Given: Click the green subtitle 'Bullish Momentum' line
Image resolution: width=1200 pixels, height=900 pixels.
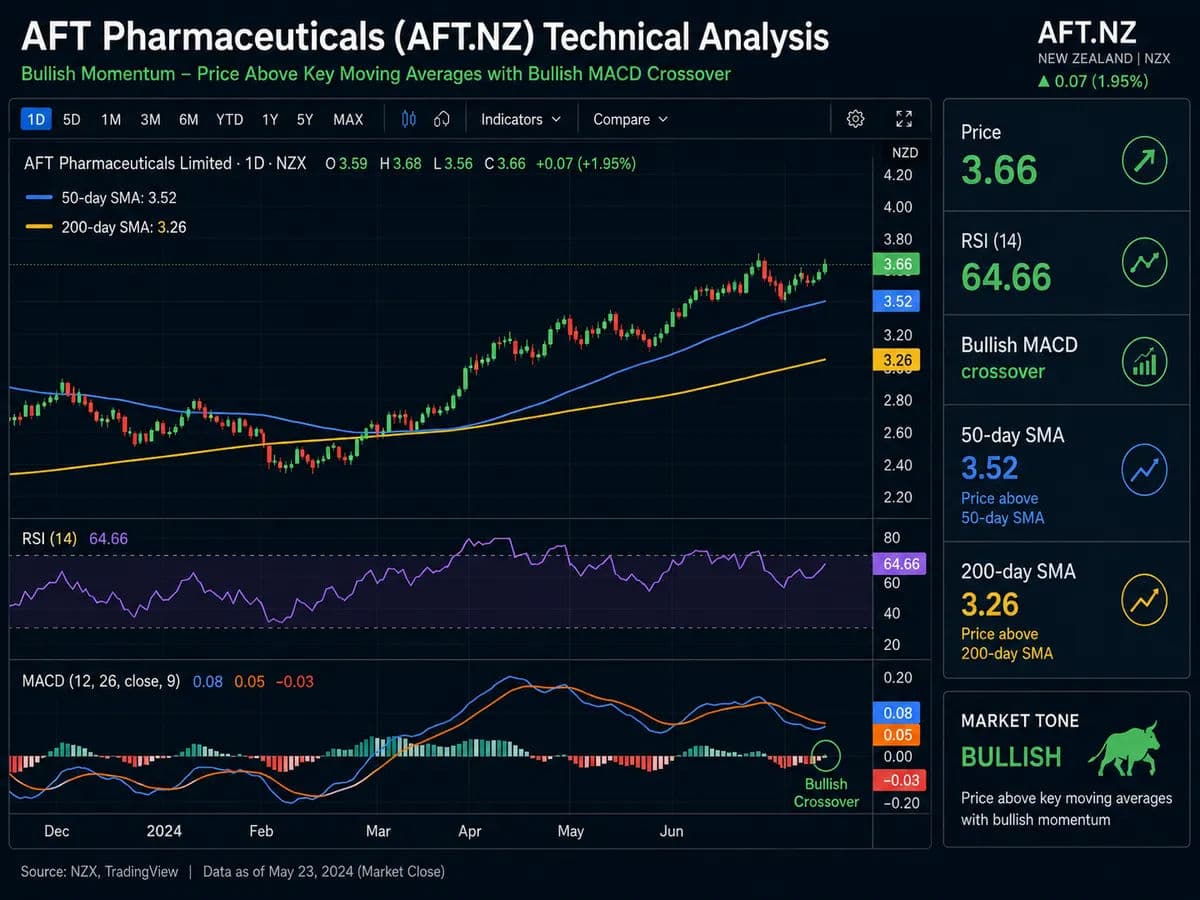Looking at the screenshot, I should (376, 74).
